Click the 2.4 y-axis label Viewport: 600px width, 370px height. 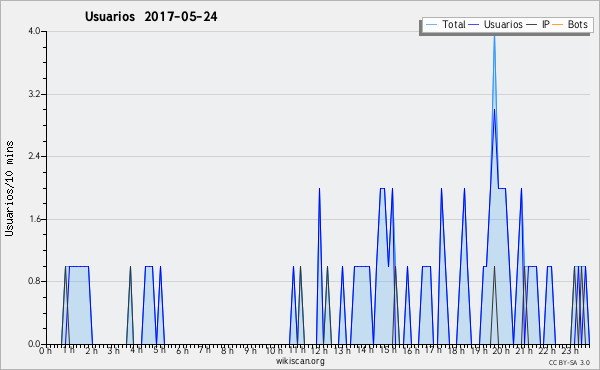[x=34, y=156]
